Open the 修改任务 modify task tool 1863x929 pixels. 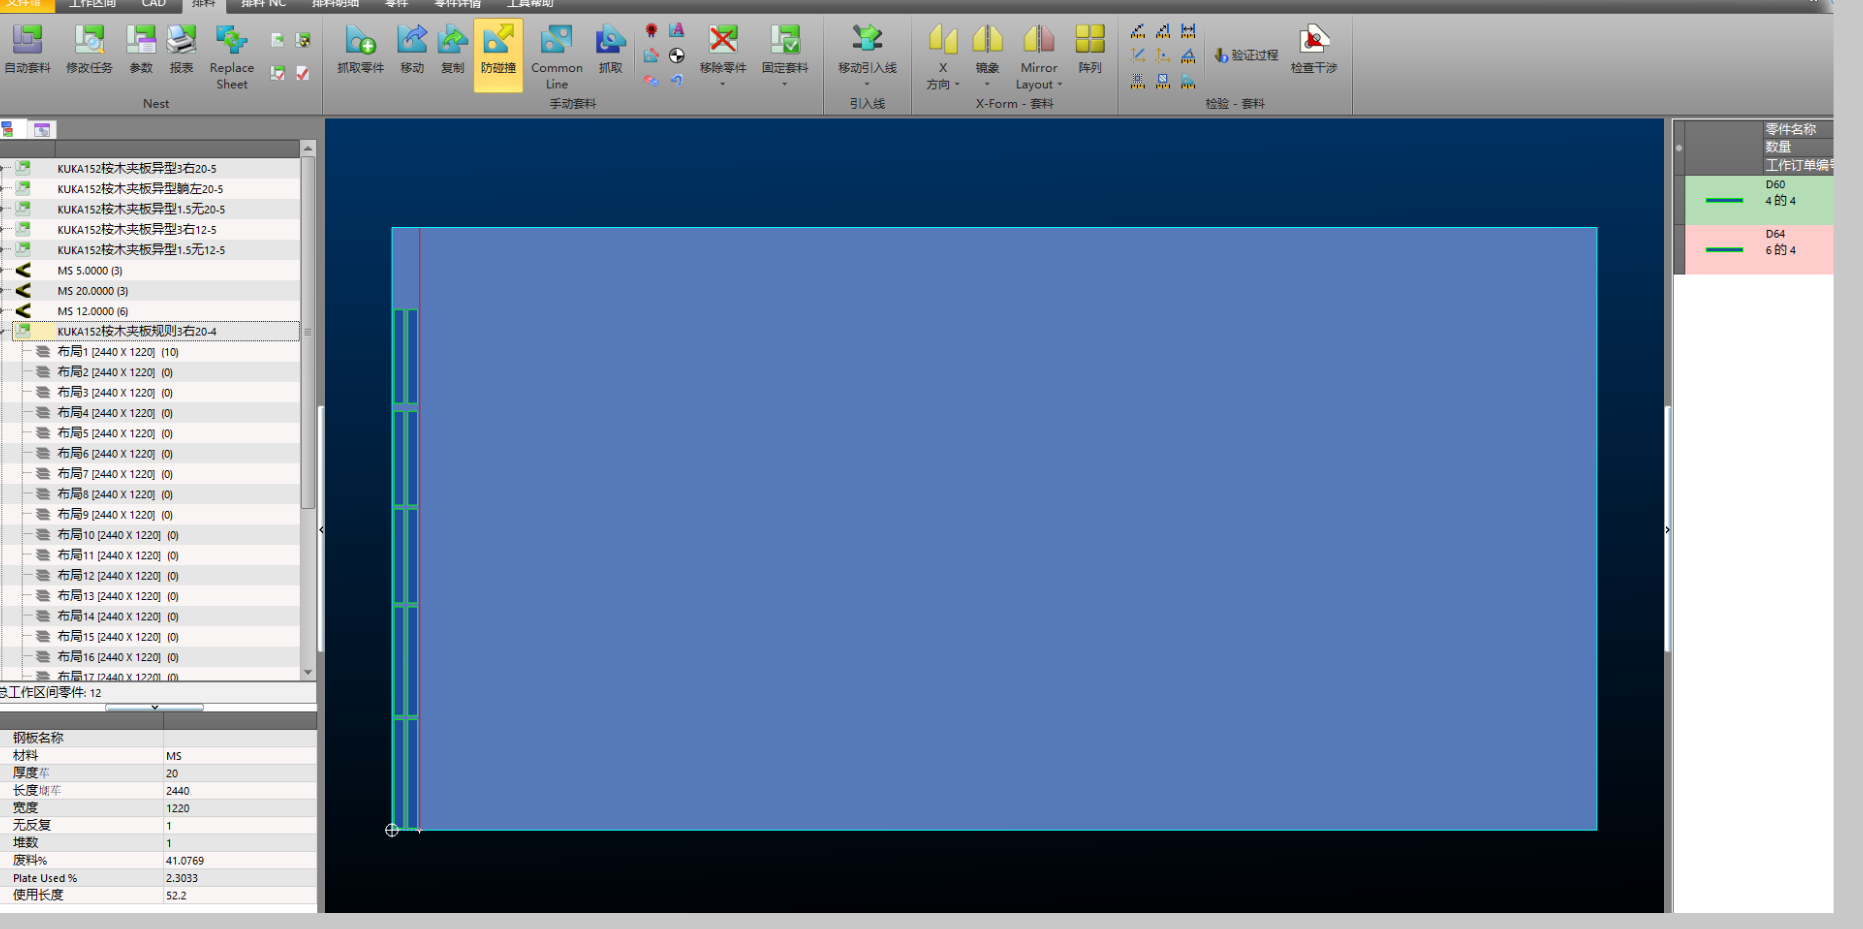point(89,50)
